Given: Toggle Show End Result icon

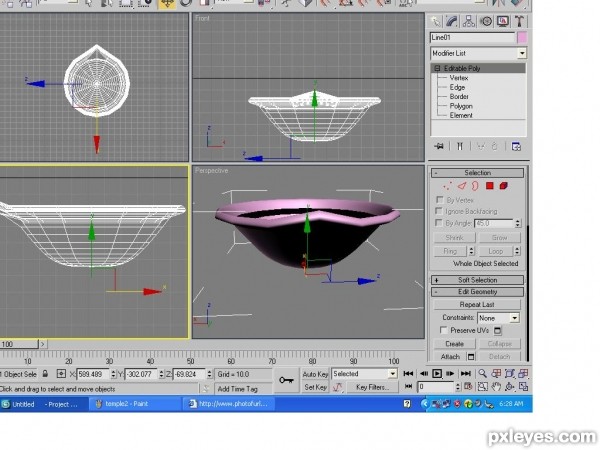Looking at the screenshot, I should coord(460,146).
